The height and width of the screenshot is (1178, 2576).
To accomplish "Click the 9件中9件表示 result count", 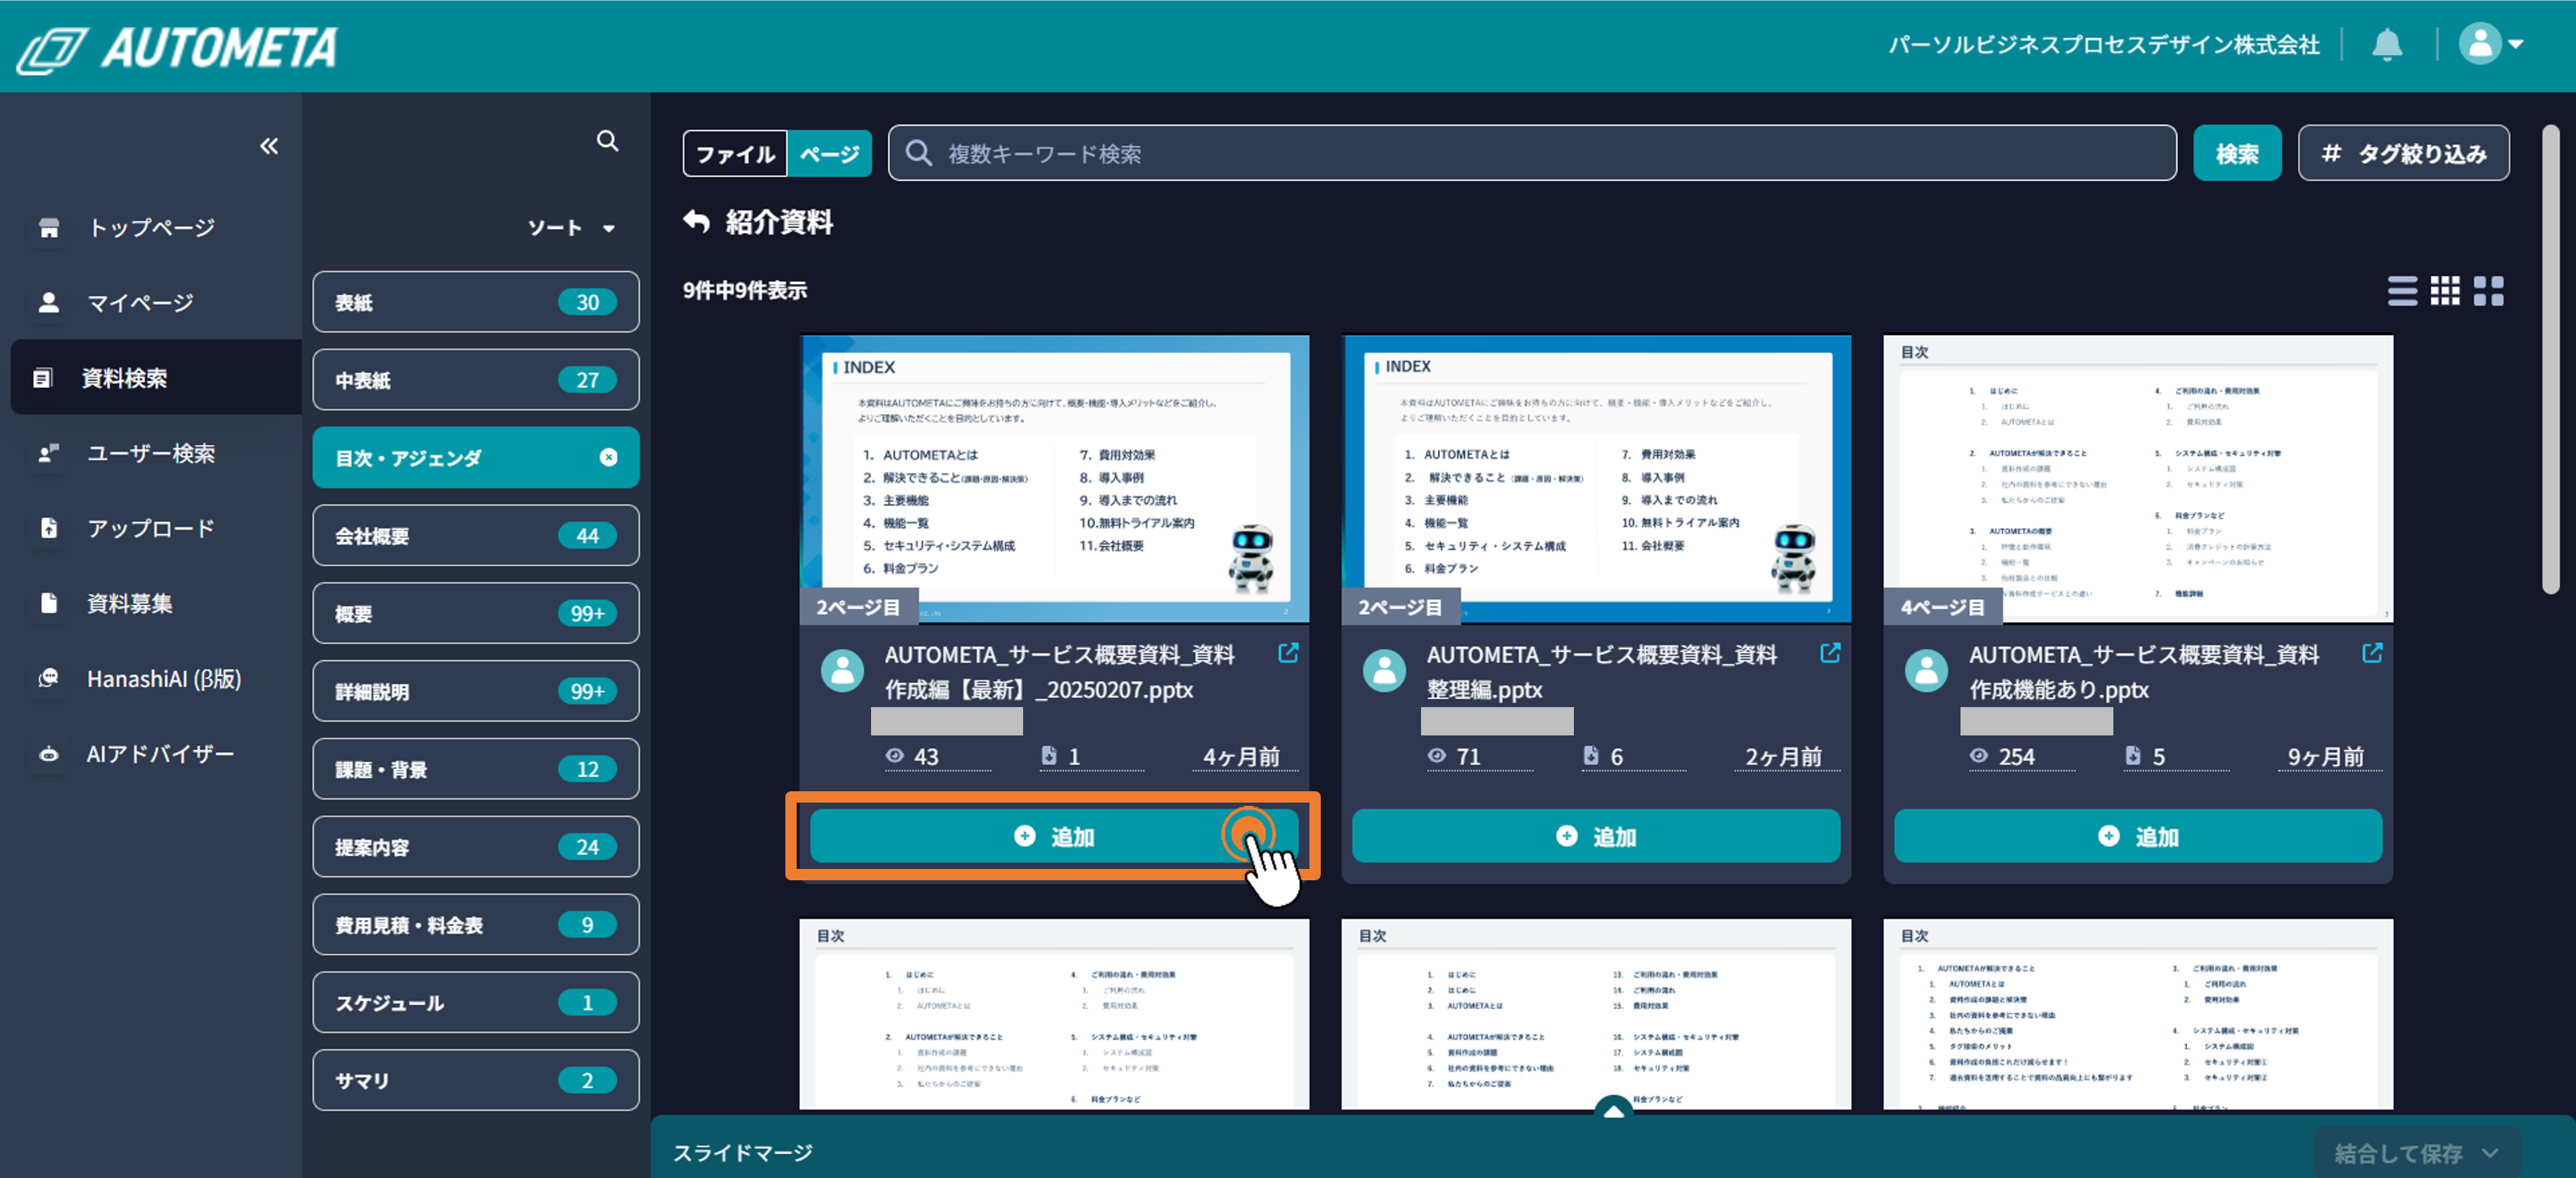I will pos(744,291).
